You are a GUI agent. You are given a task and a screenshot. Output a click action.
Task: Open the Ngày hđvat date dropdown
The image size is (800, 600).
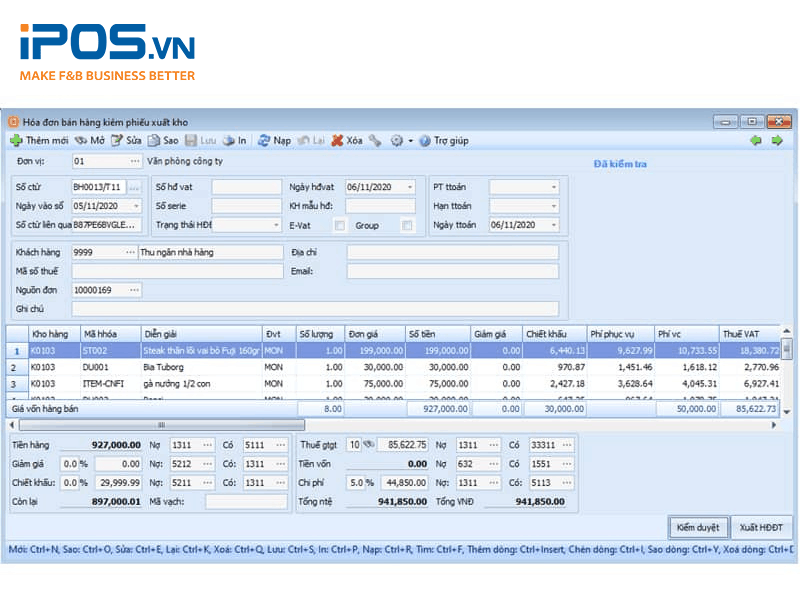click(x=409, y=187)
